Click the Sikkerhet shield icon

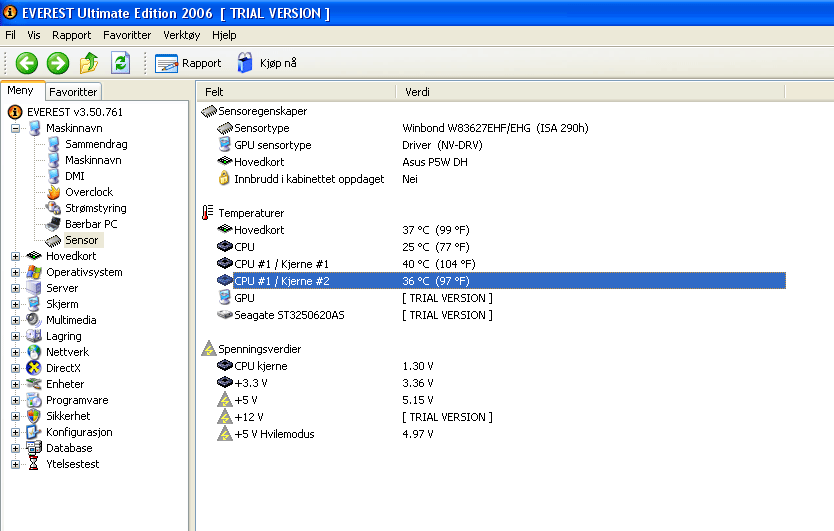tap(34, 416)
